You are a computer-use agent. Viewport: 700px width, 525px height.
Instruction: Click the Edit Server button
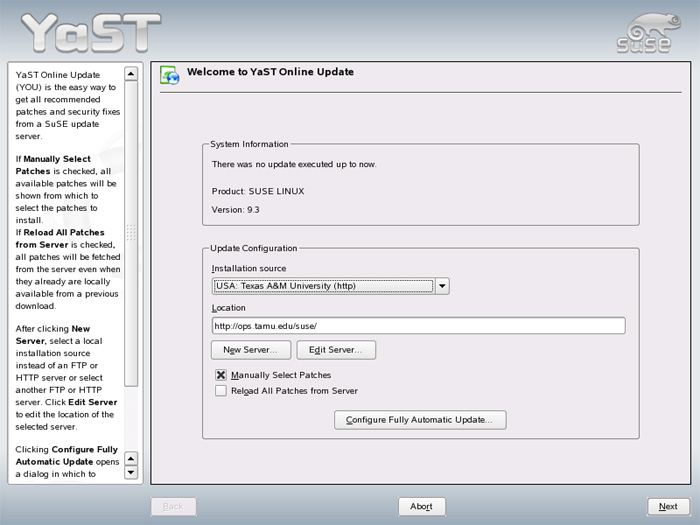(x=336, y=350)
